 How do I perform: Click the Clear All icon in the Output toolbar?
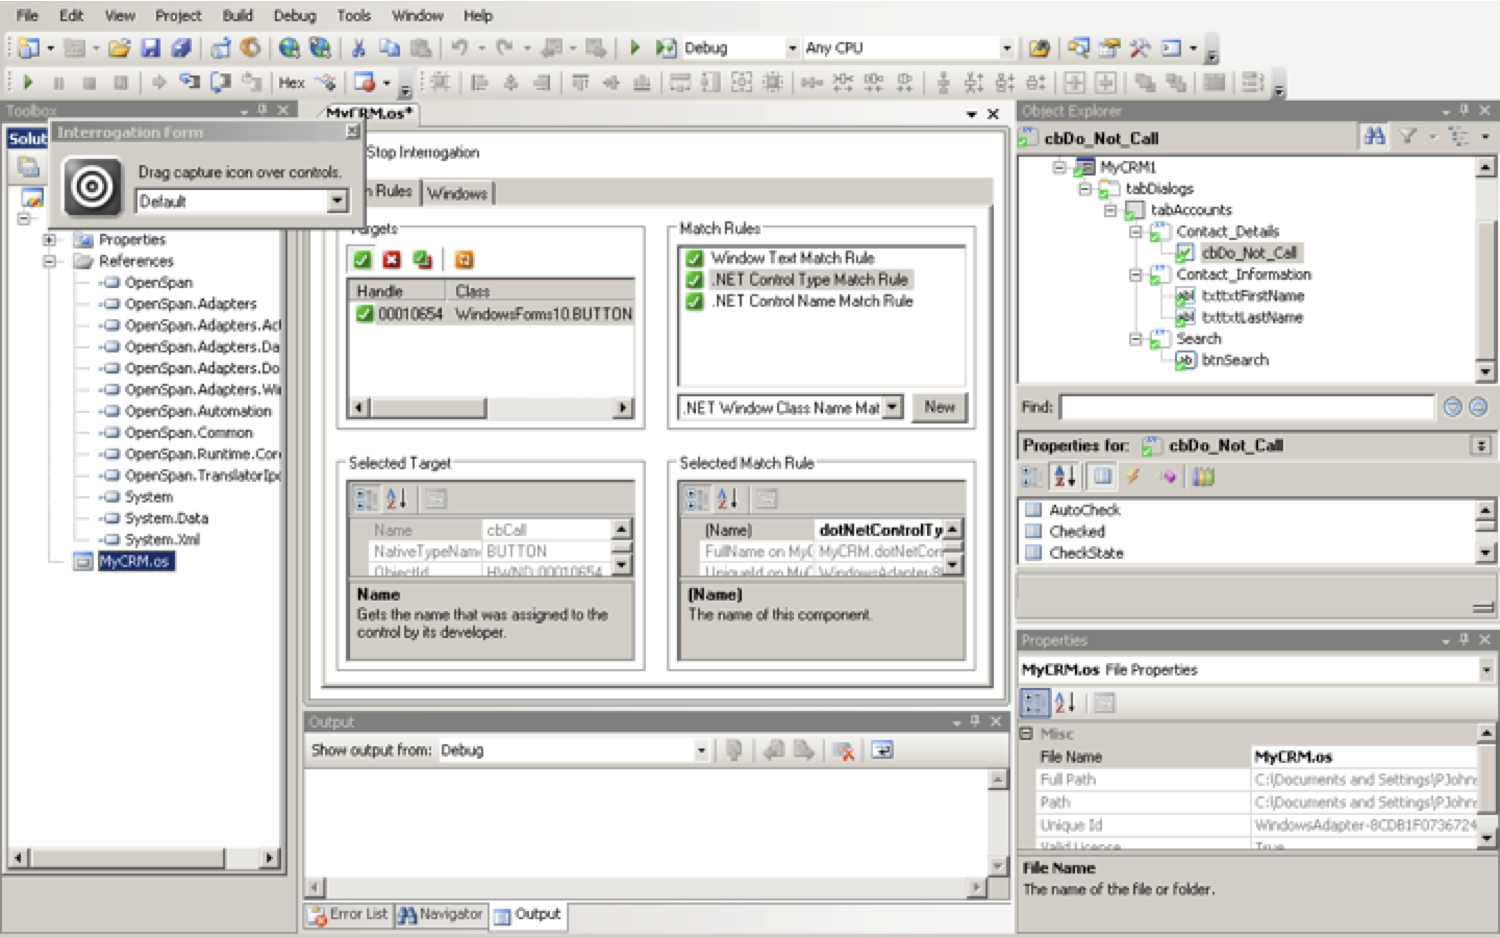[x=845, y=751]
